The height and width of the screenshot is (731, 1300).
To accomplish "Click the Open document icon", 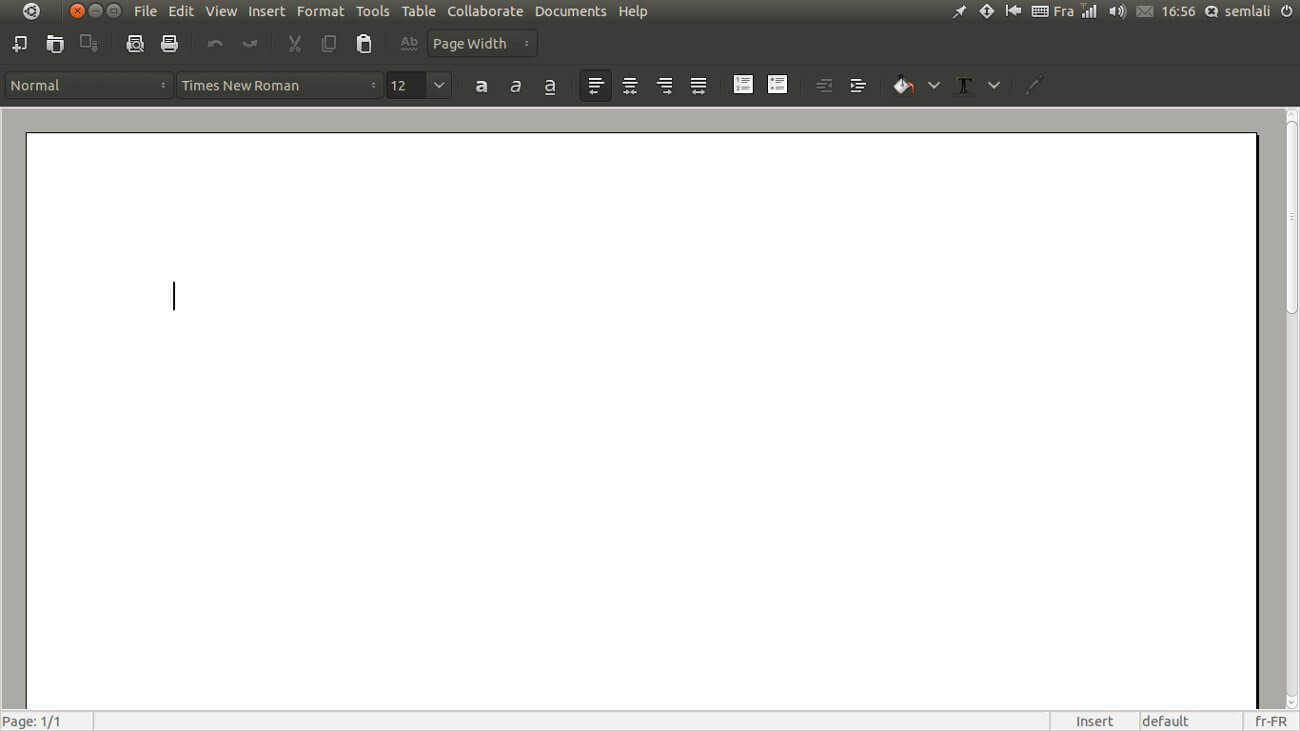I will tap(55, 44).
